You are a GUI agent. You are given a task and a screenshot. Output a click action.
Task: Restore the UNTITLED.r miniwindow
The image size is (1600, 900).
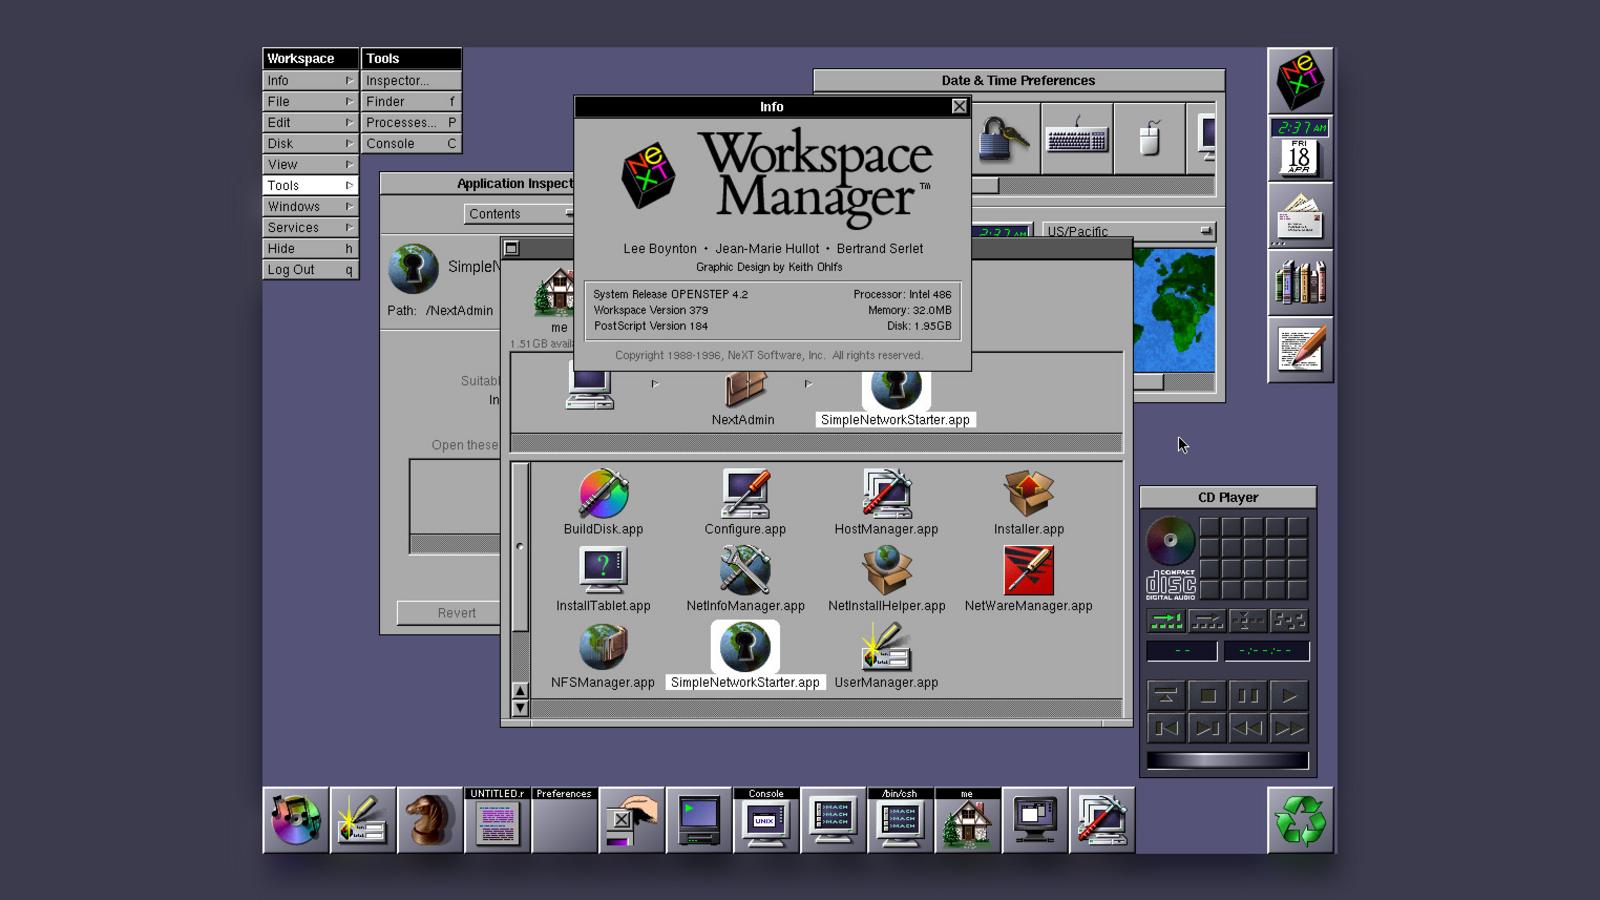497,820
